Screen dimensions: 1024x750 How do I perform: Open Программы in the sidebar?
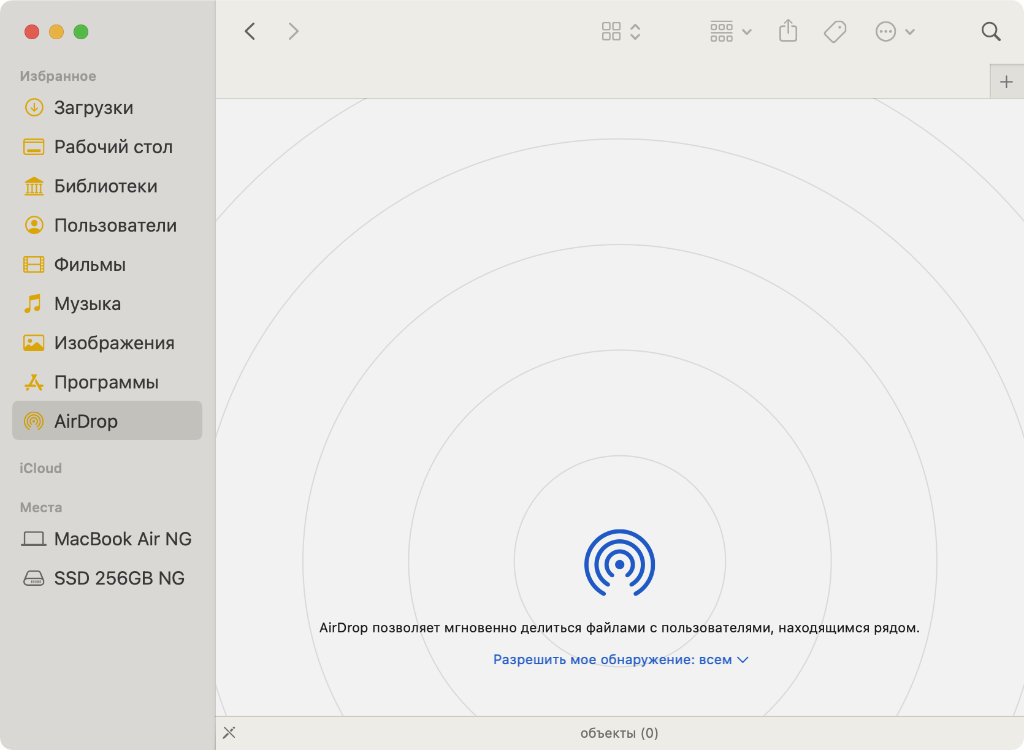106,382
